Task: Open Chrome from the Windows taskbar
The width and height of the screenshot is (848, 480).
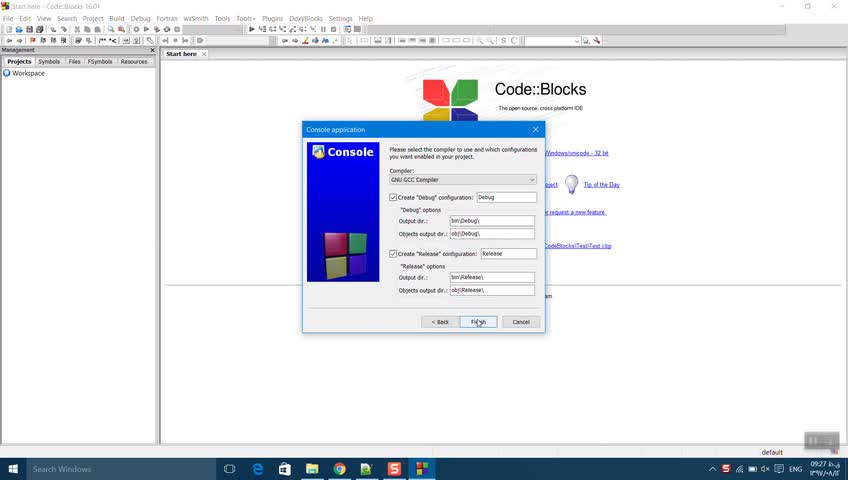Action: [339, 469]
